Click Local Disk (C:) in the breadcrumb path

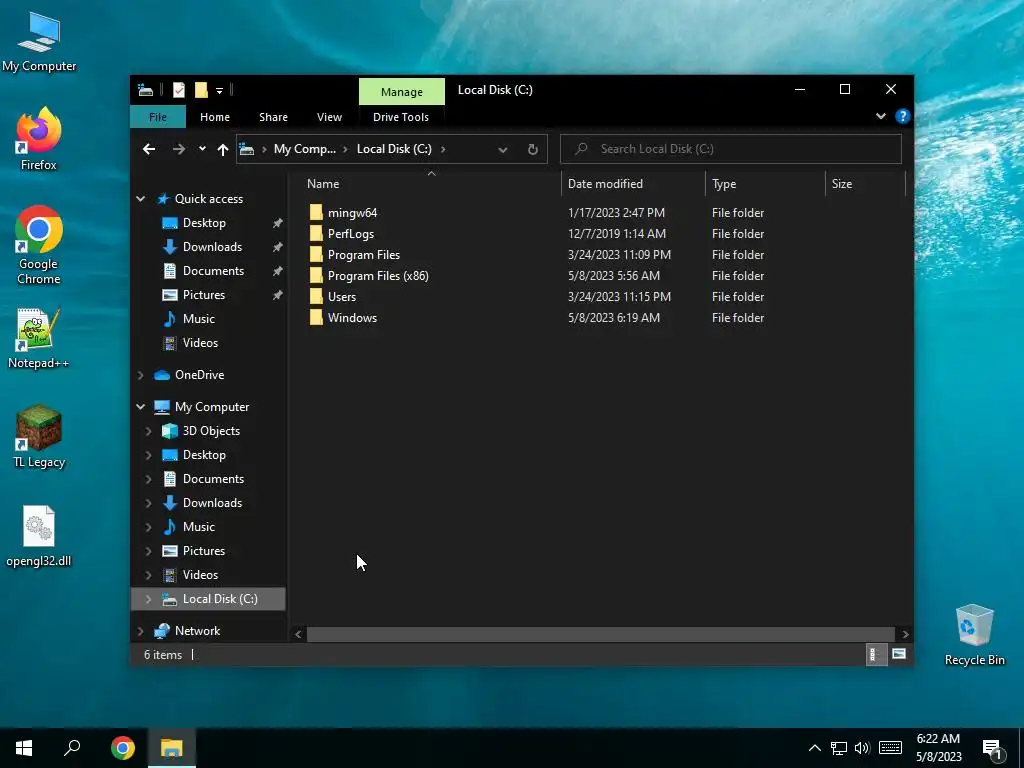click(394, 149)
